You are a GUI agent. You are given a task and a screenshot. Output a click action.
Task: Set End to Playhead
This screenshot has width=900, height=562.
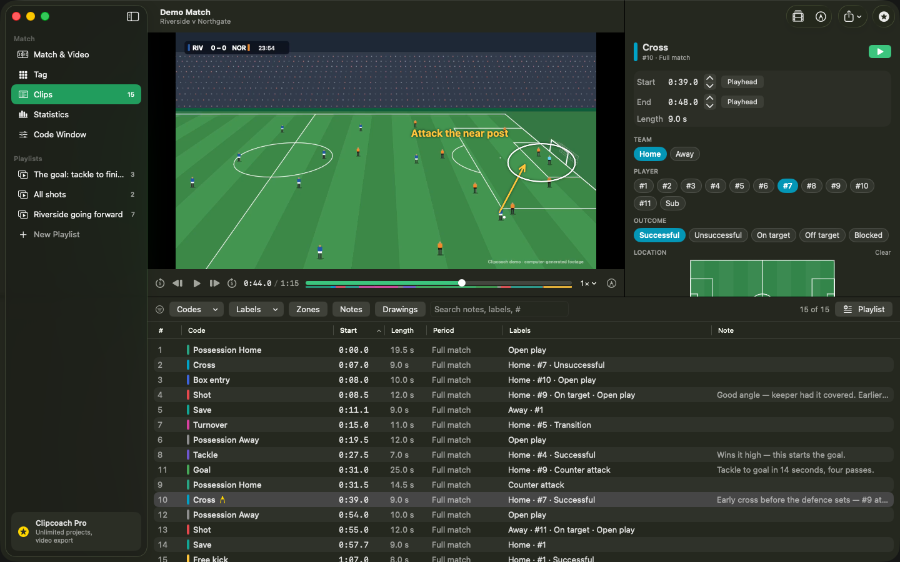point(742,102)
